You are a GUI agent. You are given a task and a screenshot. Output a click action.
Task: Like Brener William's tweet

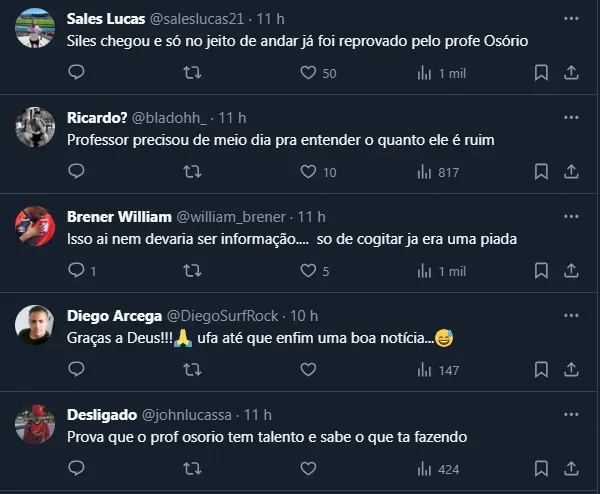pyautogui.click(x=308, y=271)
